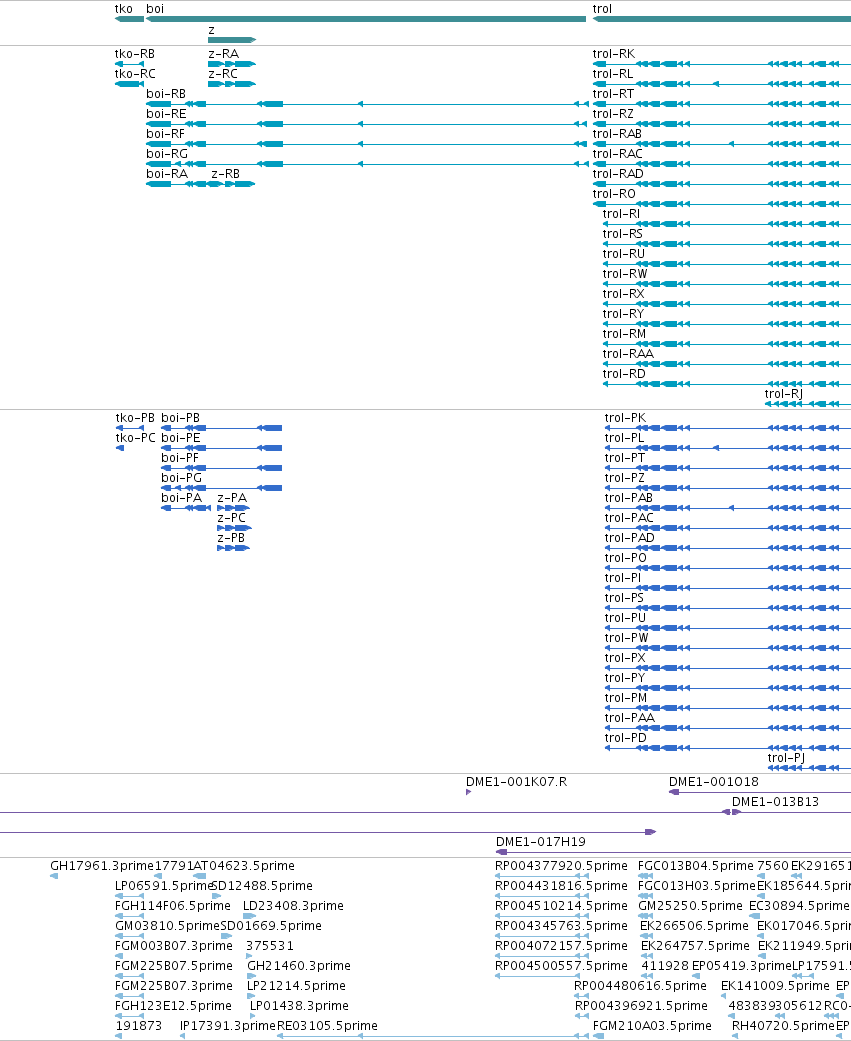Image resolution: width=851 pixels, height=1041 pixels.
Task: Select transcript z-RB
Action: coord(226,173)
